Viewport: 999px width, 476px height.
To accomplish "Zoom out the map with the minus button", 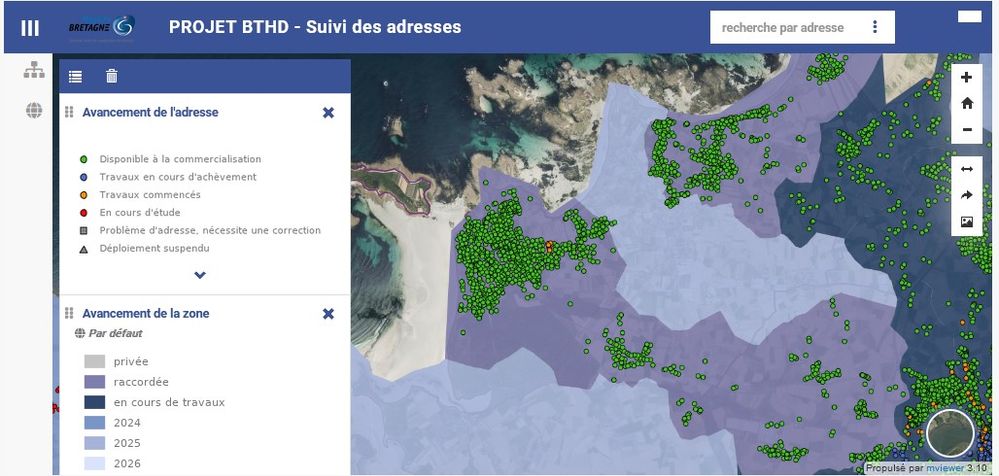I will [x=967, y=129].
